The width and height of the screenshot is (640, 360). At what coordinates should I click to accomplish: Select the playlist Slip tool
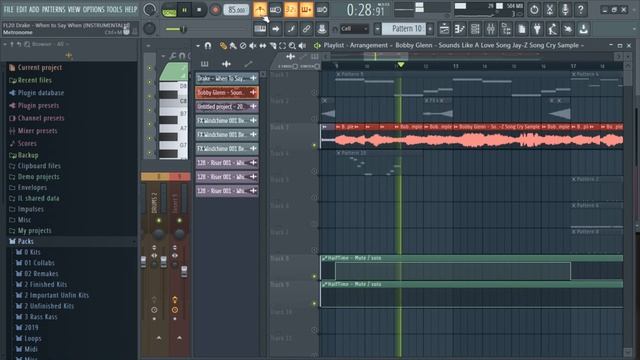coord(262,46)
